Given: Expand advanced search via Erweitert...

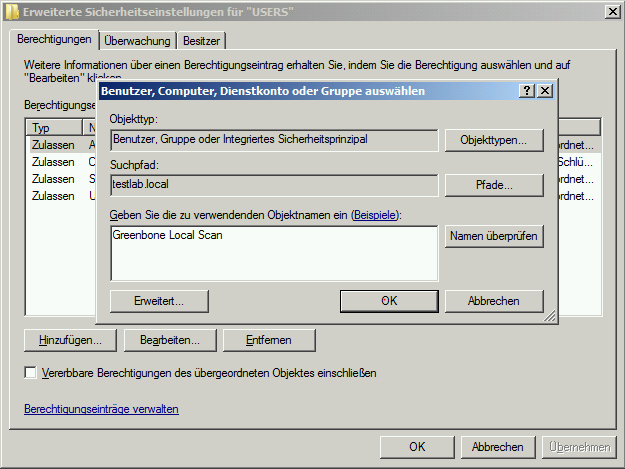Looking at the screenshot, I should [158, 300].
